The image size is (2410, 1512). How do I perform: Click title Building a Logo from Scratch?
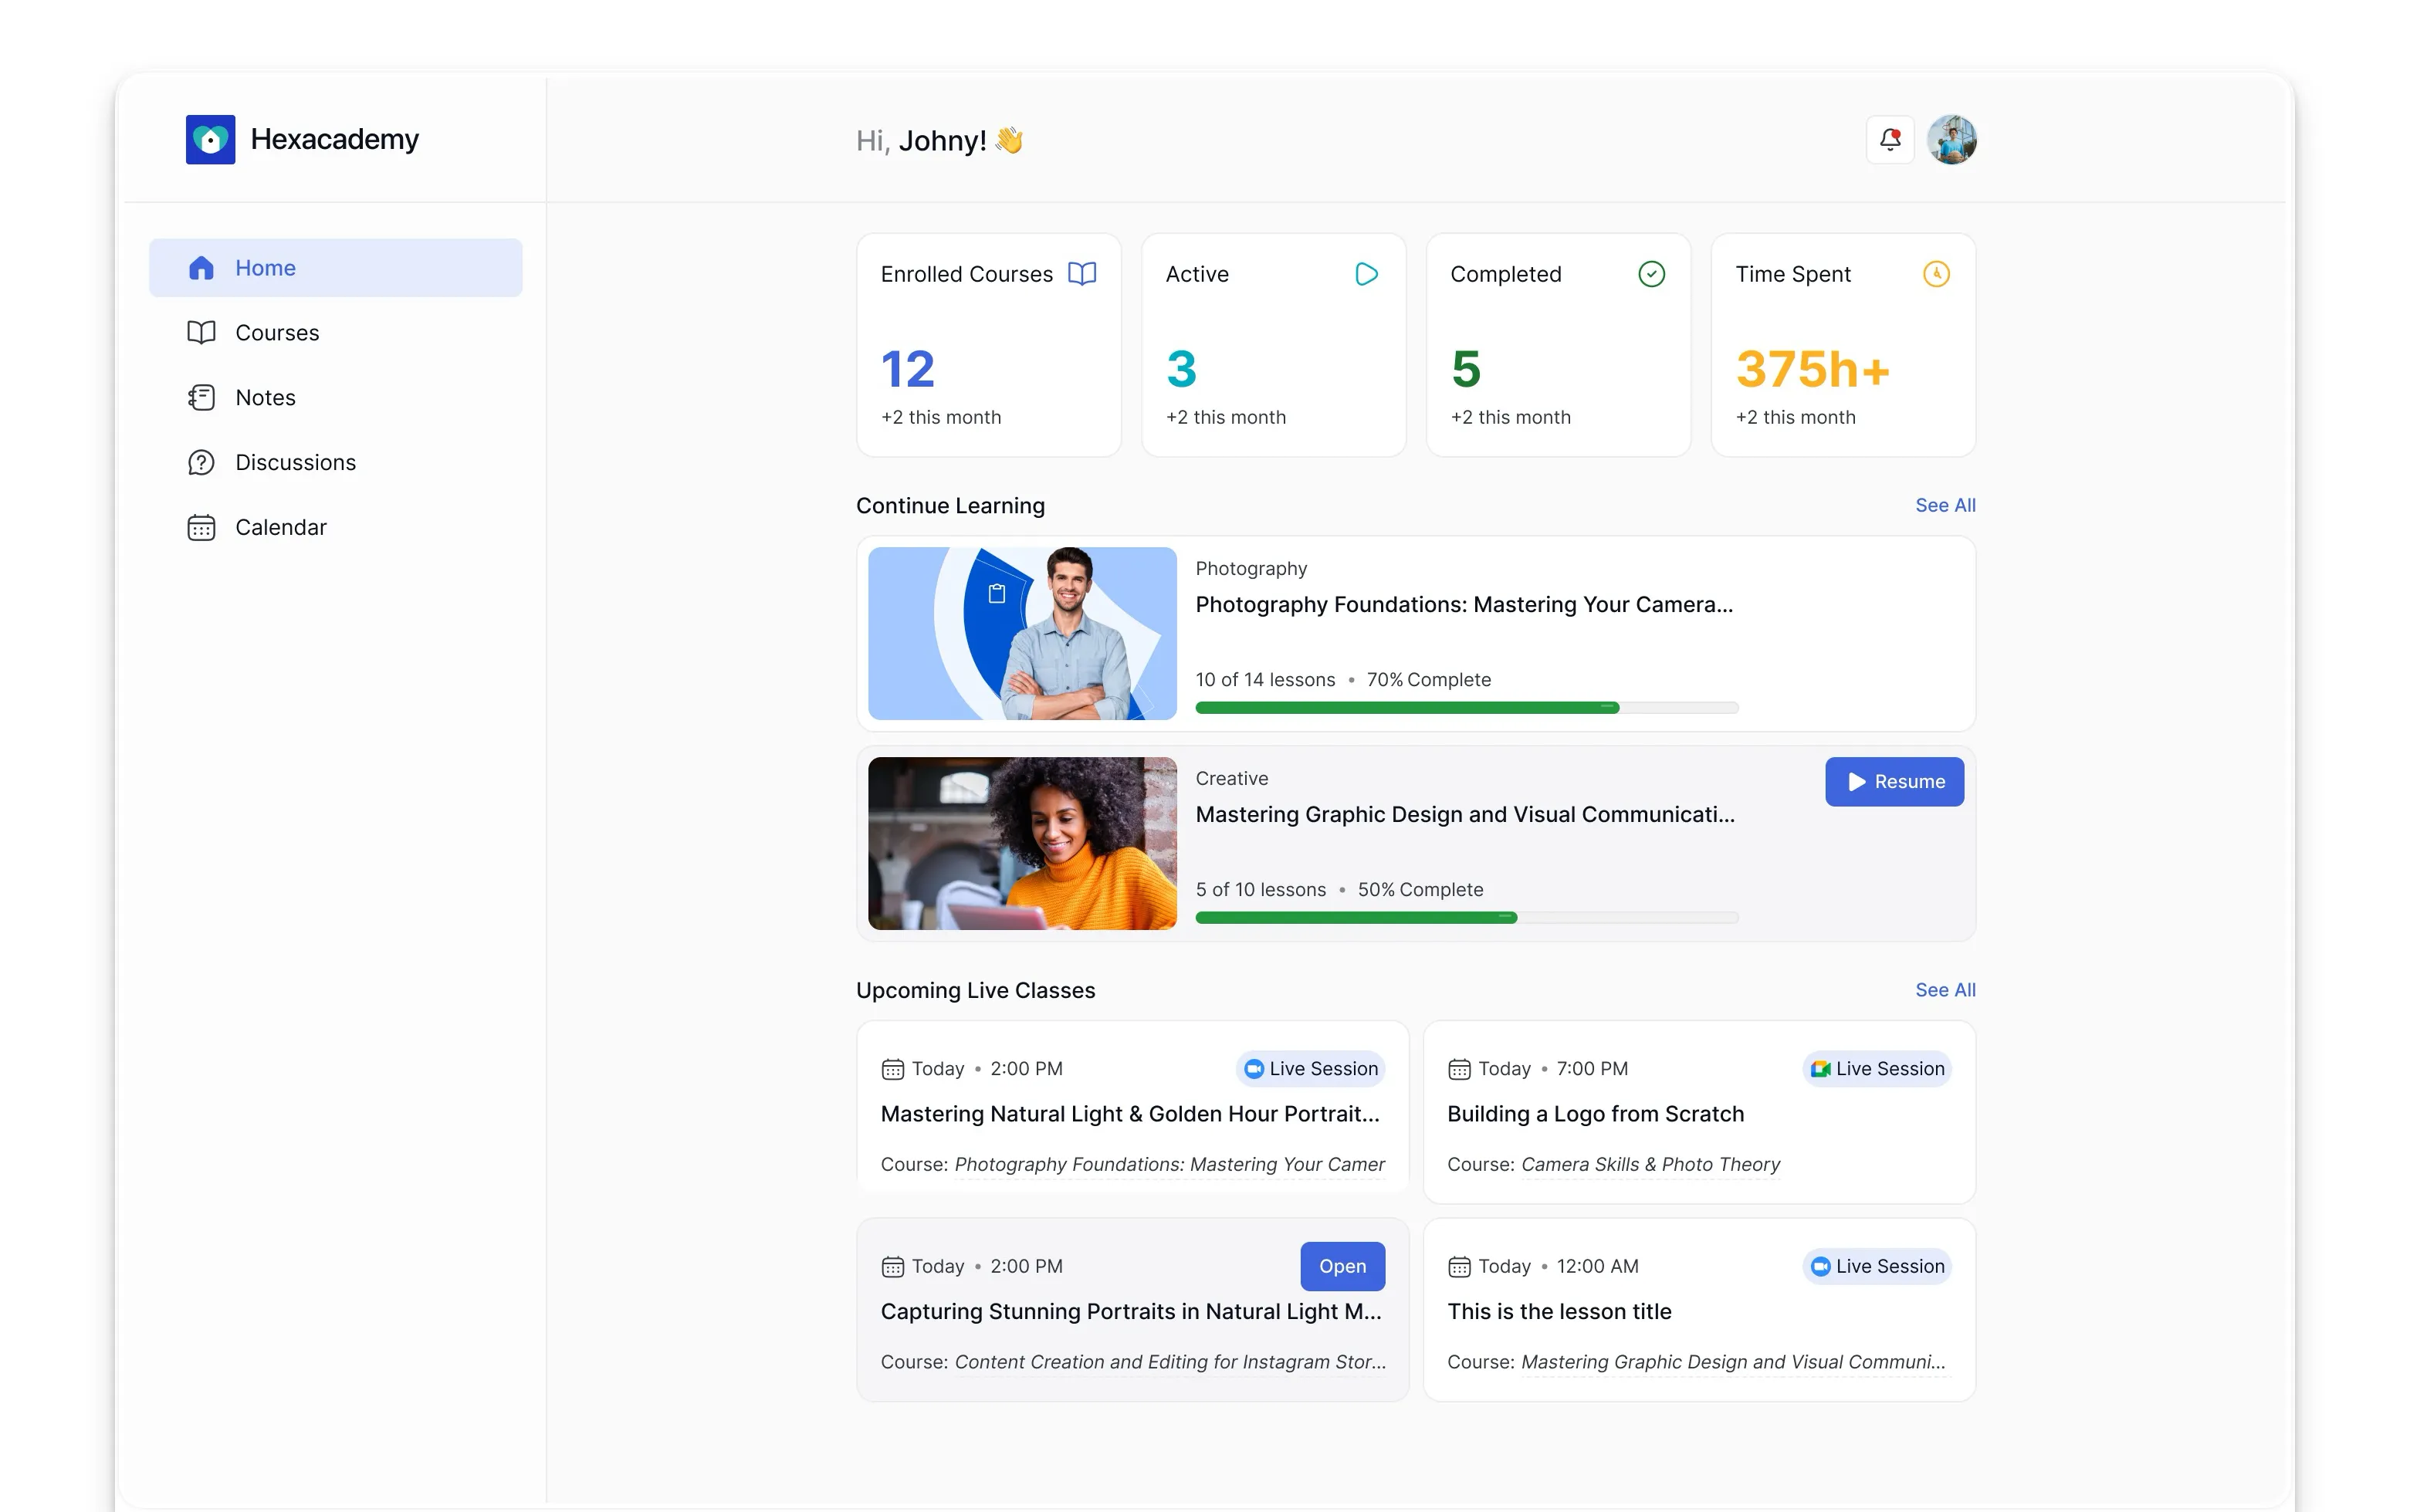(1595, 1114)
